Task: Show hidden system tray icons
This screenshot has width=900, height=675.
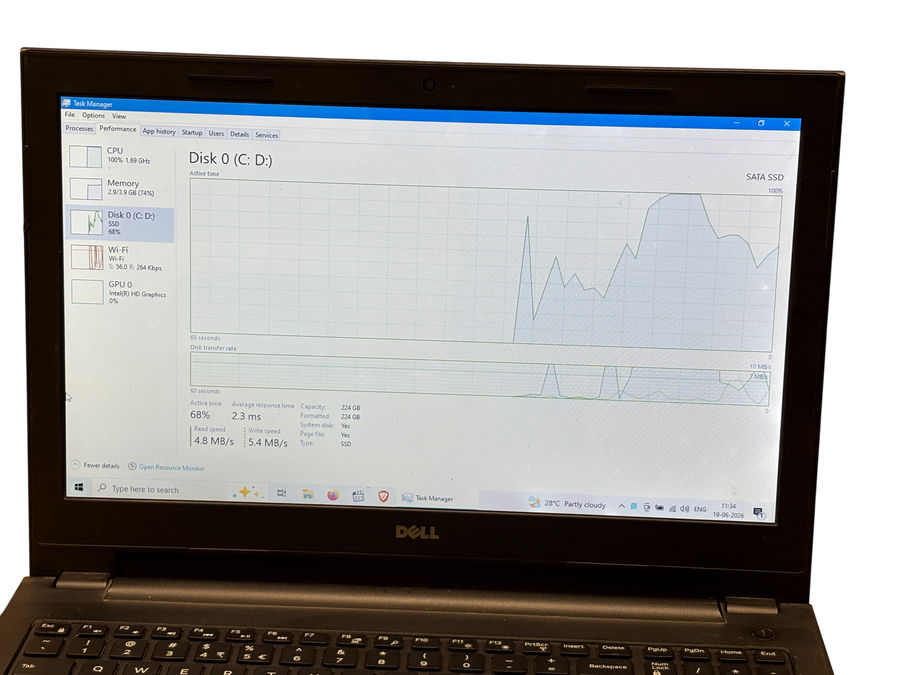Action: pos(621,506)
